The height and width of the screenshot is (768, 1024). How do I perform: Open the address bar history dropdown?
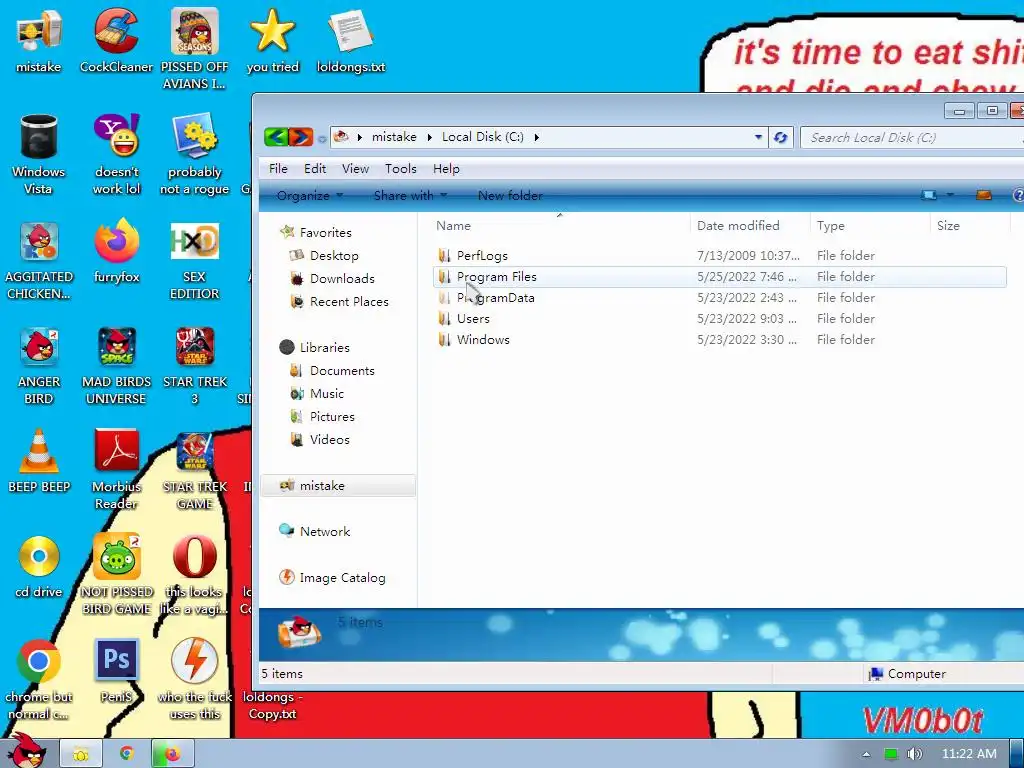(x=758, y=137)
